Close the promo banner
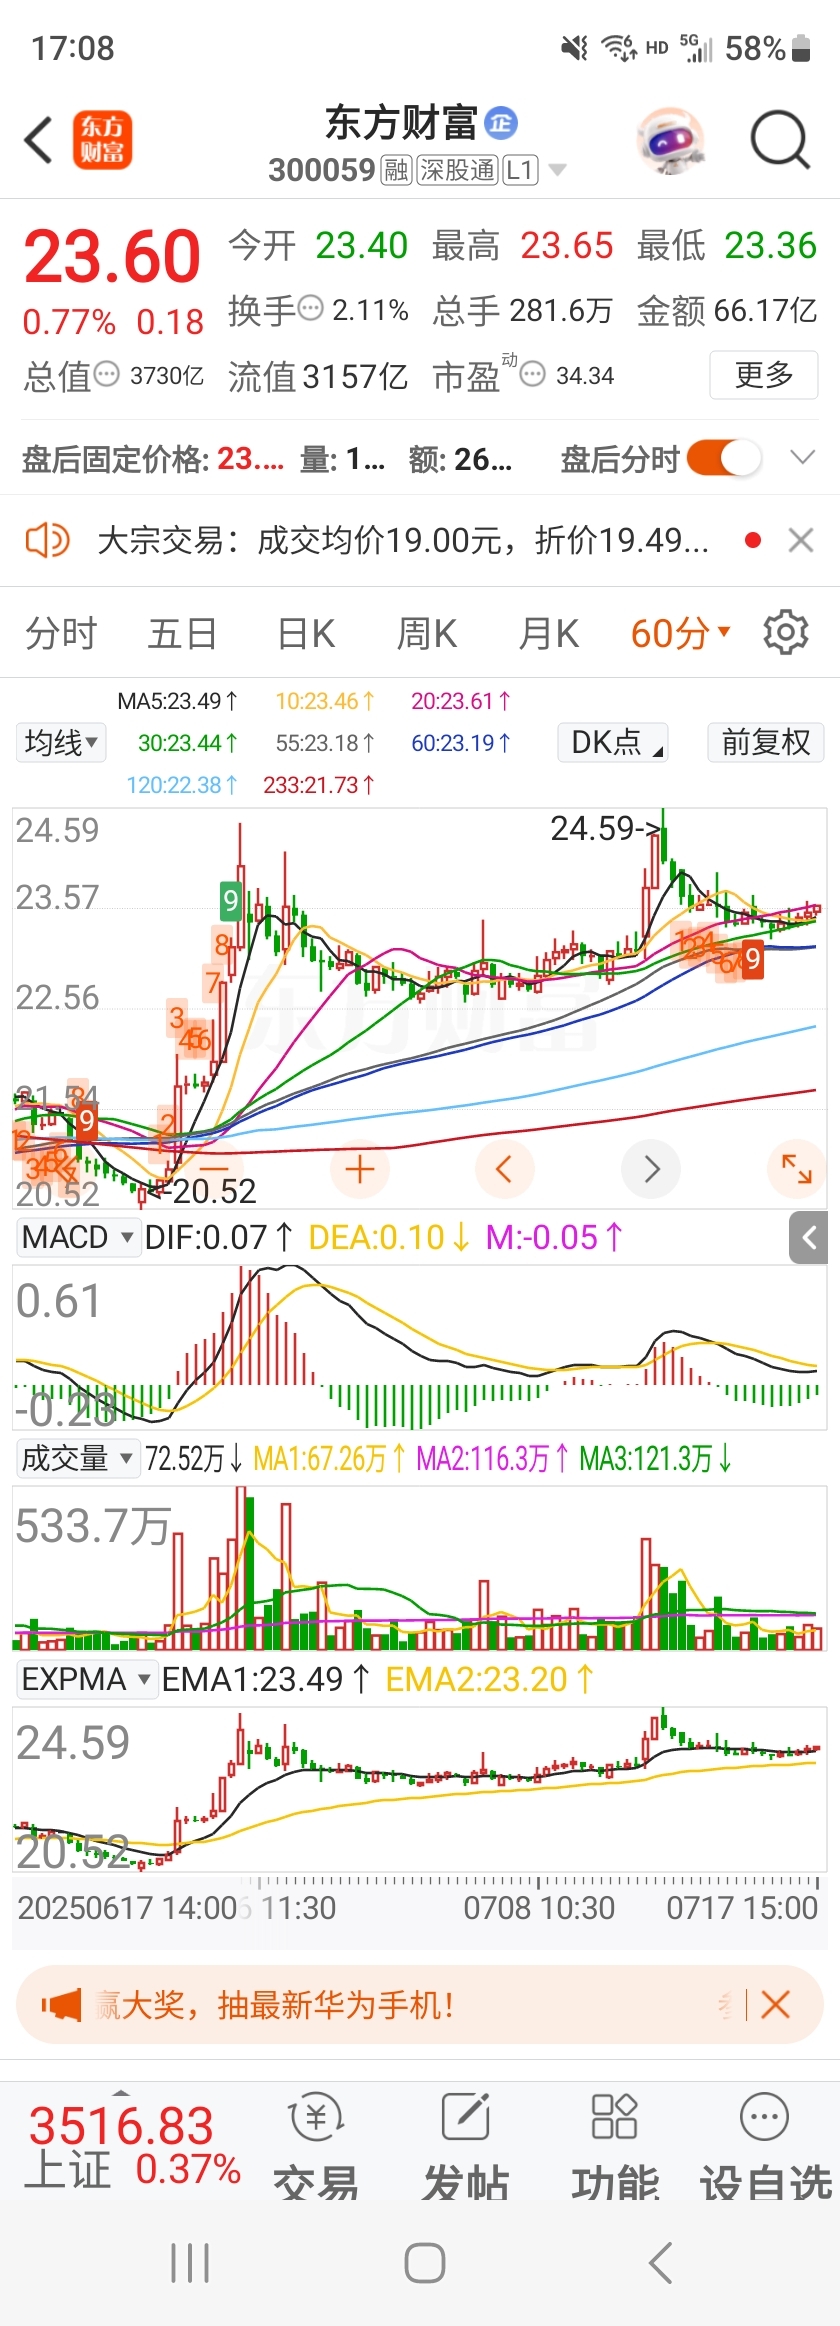 pyautogui.click(x=776, y=2004)
